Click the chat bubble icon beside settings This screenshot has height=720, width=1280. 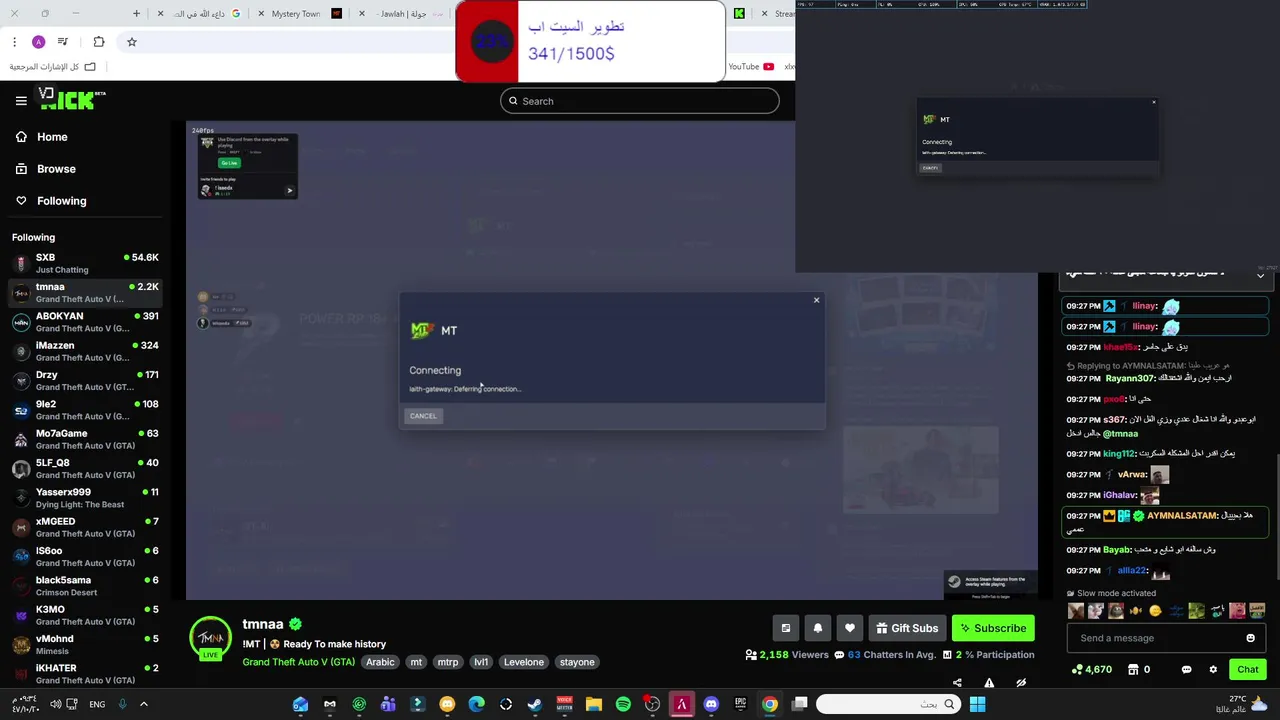coord(1187,669)
